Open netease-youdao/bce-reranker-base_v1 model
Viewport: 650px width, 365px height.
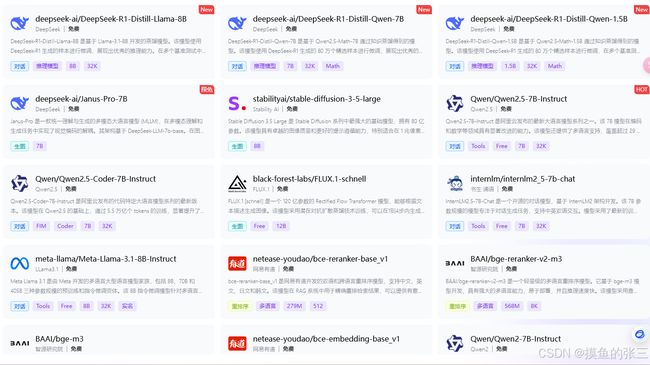(320, 259)
